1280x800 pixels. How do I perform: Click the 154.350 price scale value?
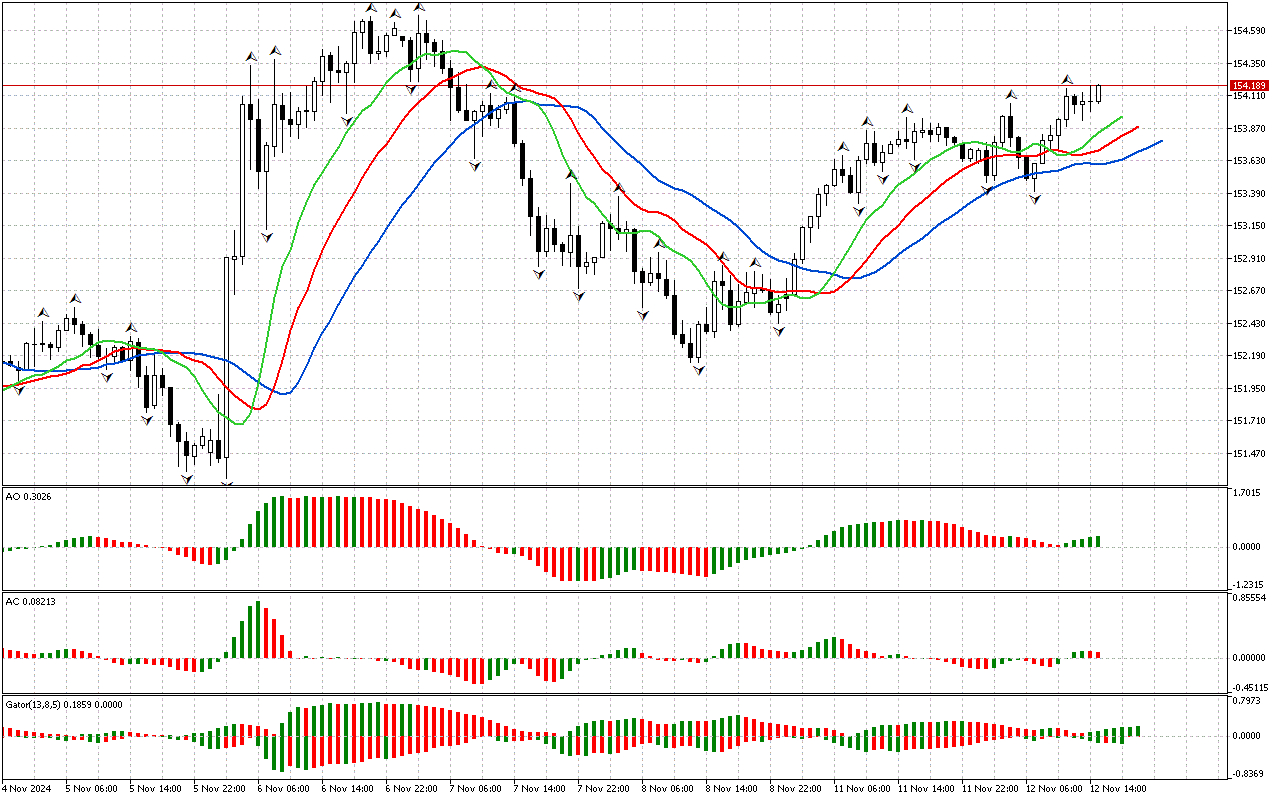click(x=1251, y=64)
